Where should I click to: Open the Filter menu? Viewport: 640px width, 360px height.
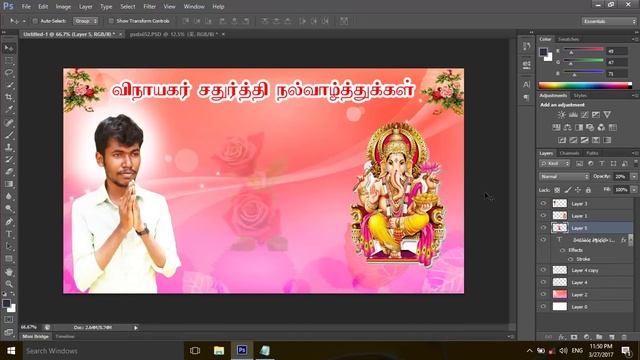pyautogui.click(x=150, y=7)
